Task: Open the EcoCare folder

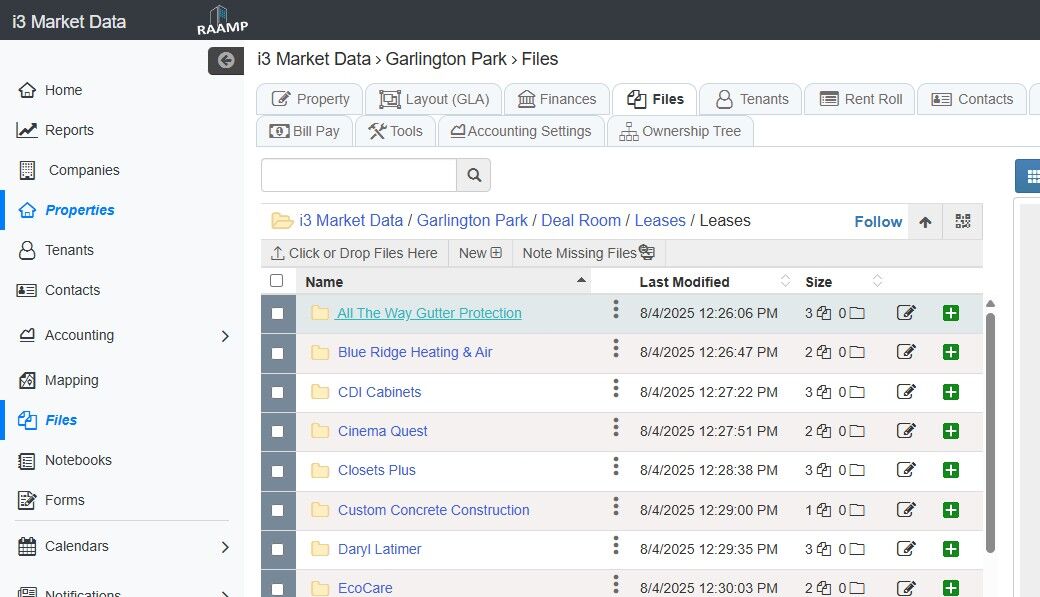Action: [365, 588]
